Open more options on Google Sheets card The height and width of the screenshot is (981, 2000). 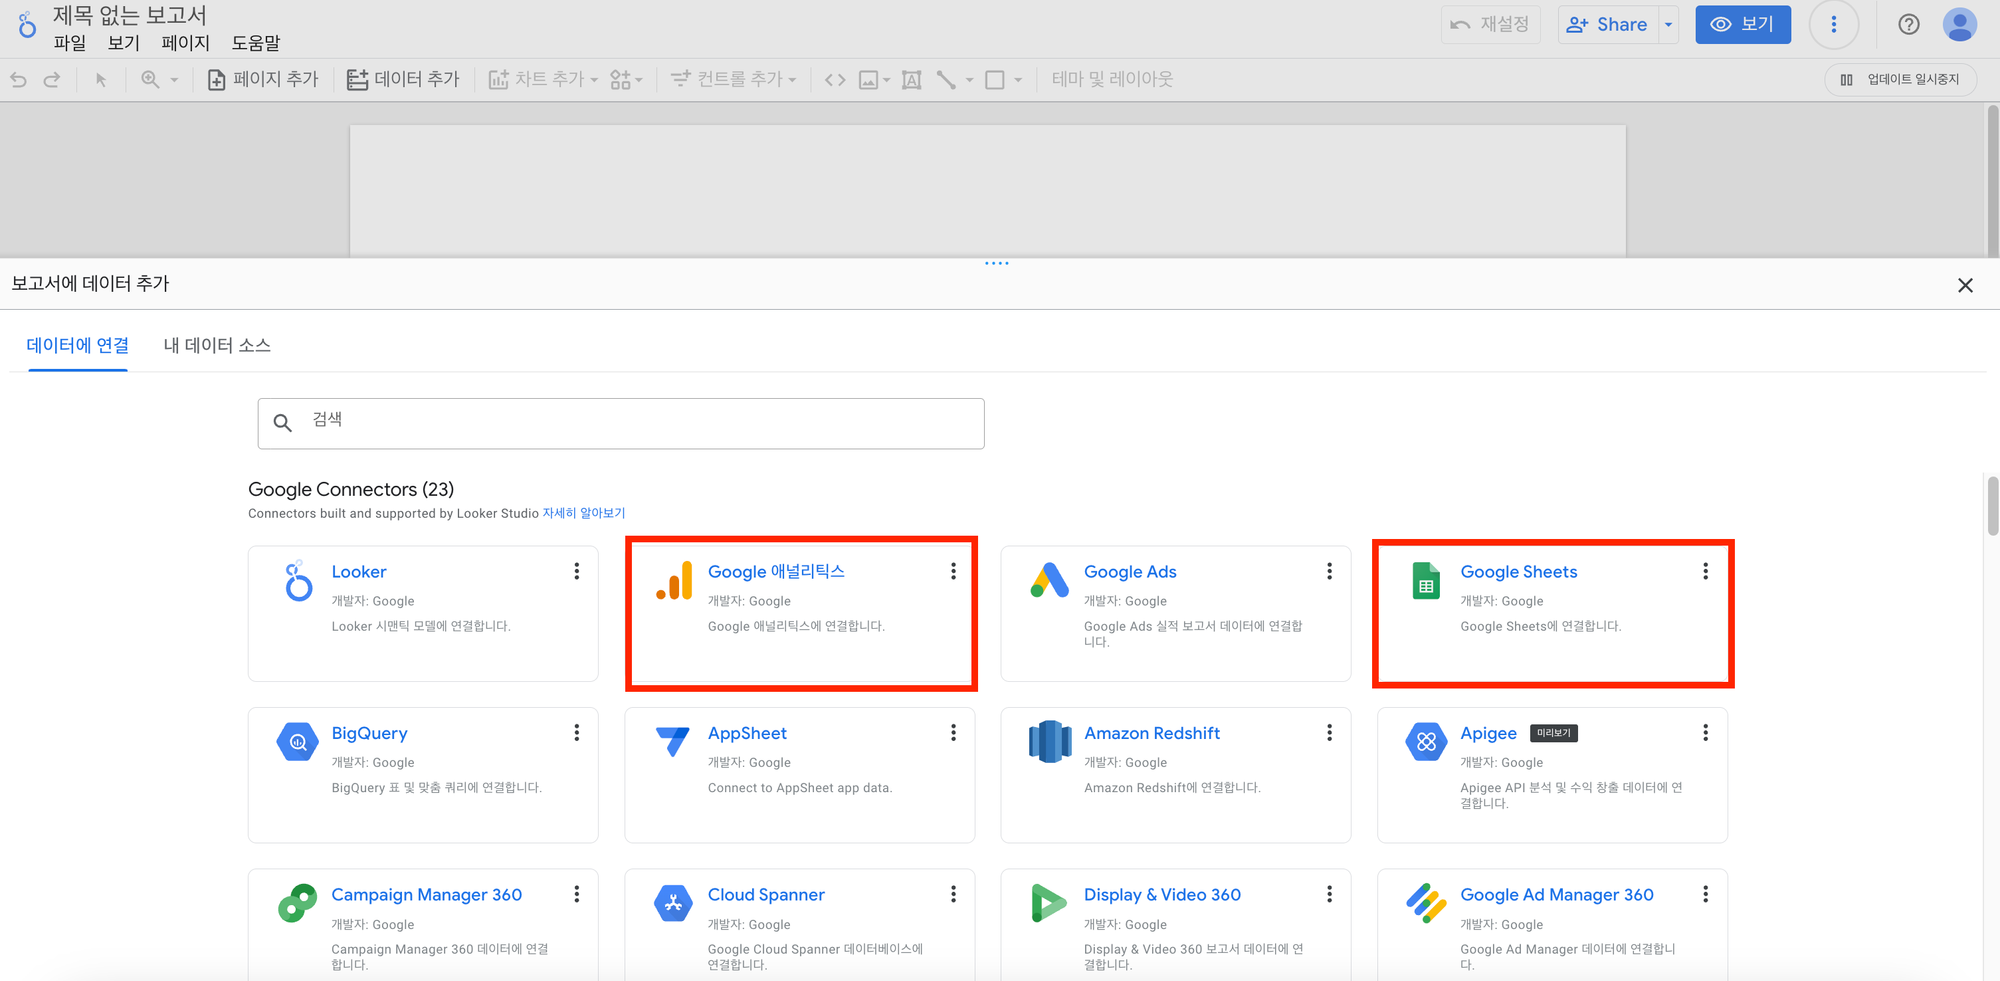pyautogui.click(x=1705, y=571)
